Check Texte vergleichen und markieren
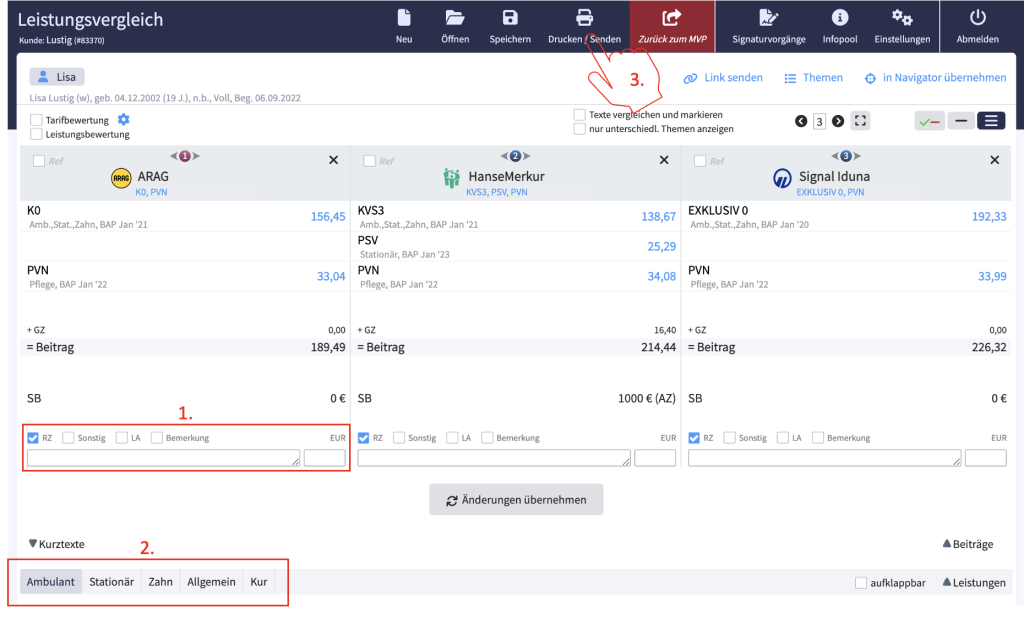 pos(579,115)
